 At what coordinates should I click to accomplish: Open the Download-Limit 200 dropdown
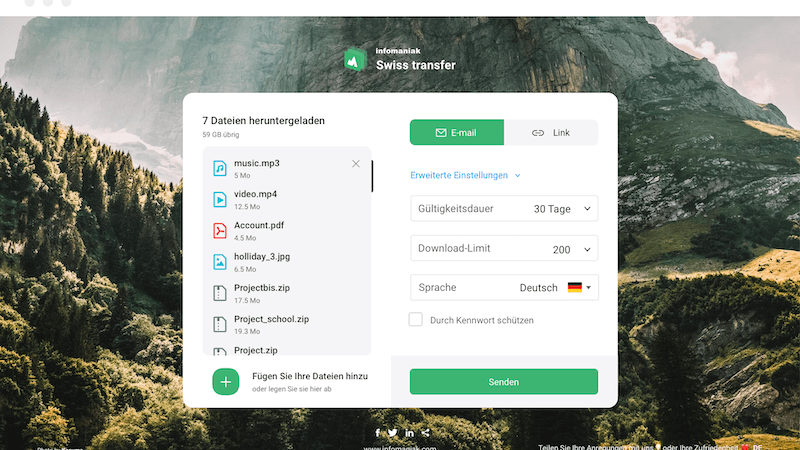point(504,248)
